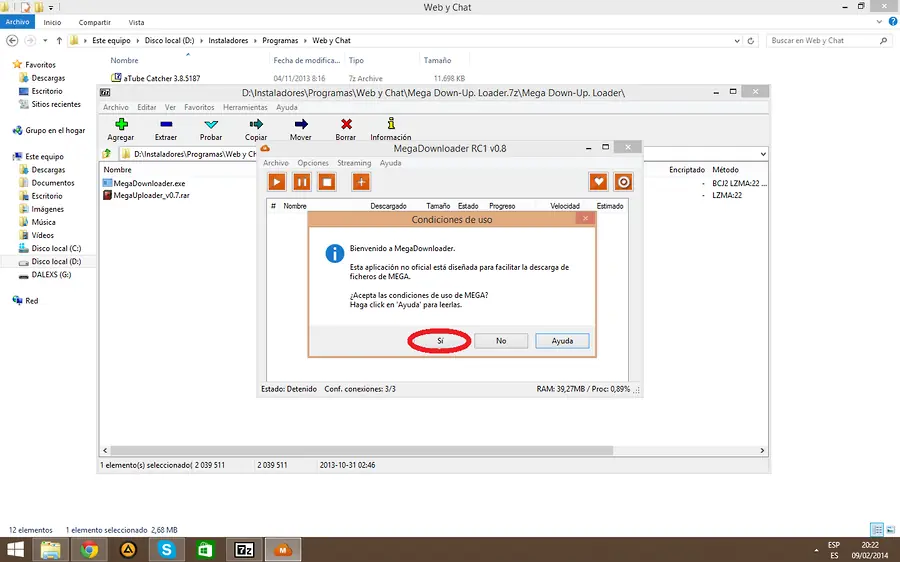Open 7-Zip taskbar icon
This screenshot has width=900, height=562.
coord(244,550)
